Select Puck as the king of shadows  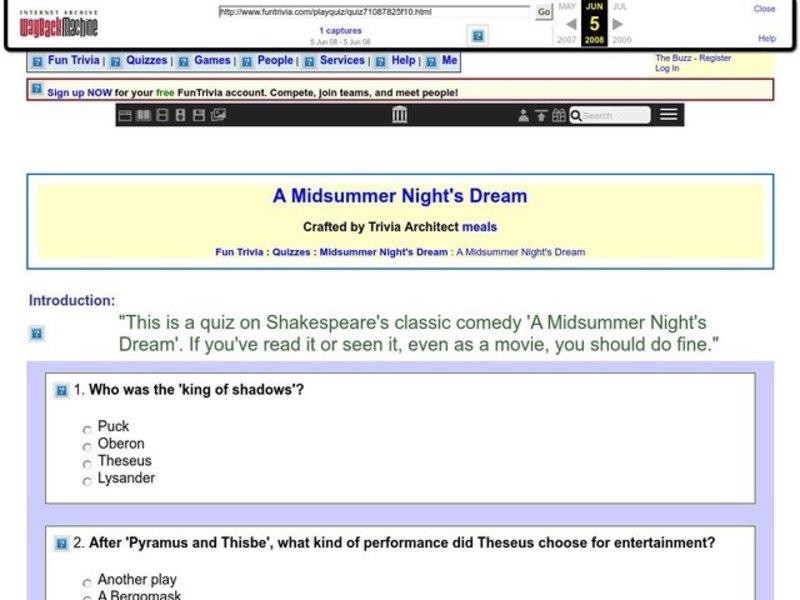[x=88, y=427]
